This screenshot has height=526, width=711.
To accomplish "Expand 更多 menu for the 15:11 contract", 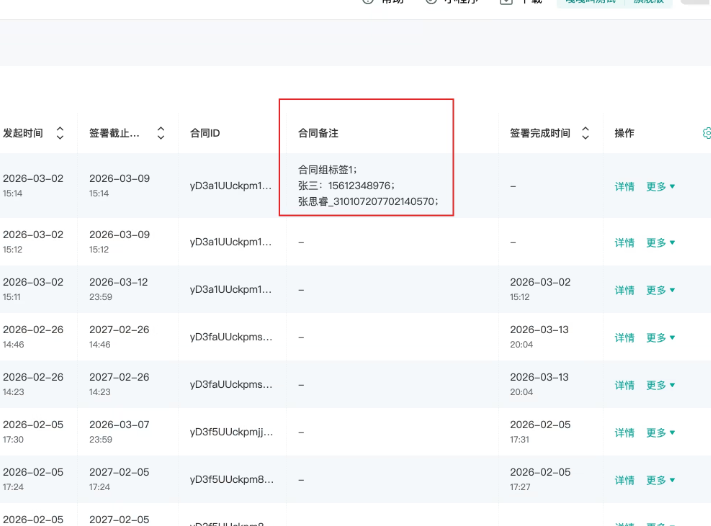I will coord(661,290).
